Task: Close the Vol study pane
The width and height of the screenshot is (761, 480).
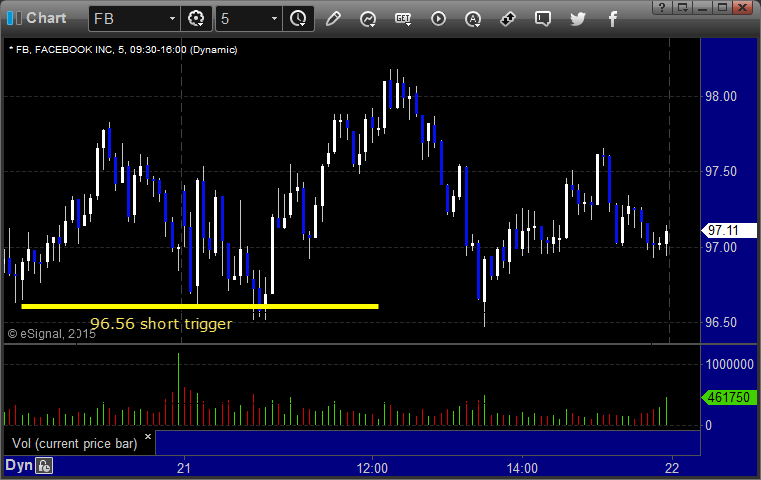Action: click(x=148, y=436)
